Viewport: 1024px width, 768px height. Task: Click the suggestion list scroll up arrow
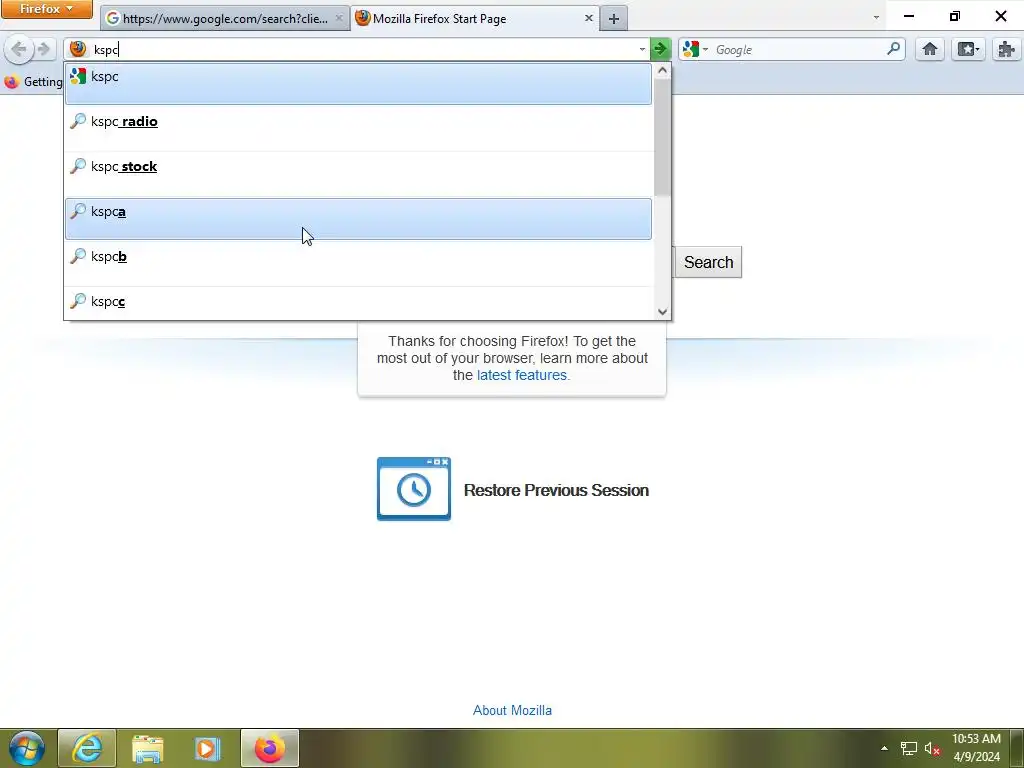662,70
